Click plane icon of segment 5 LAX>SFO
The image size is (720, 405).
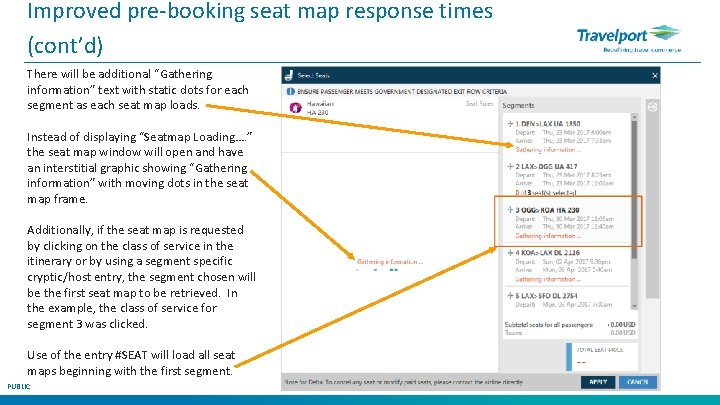[510, 296]
